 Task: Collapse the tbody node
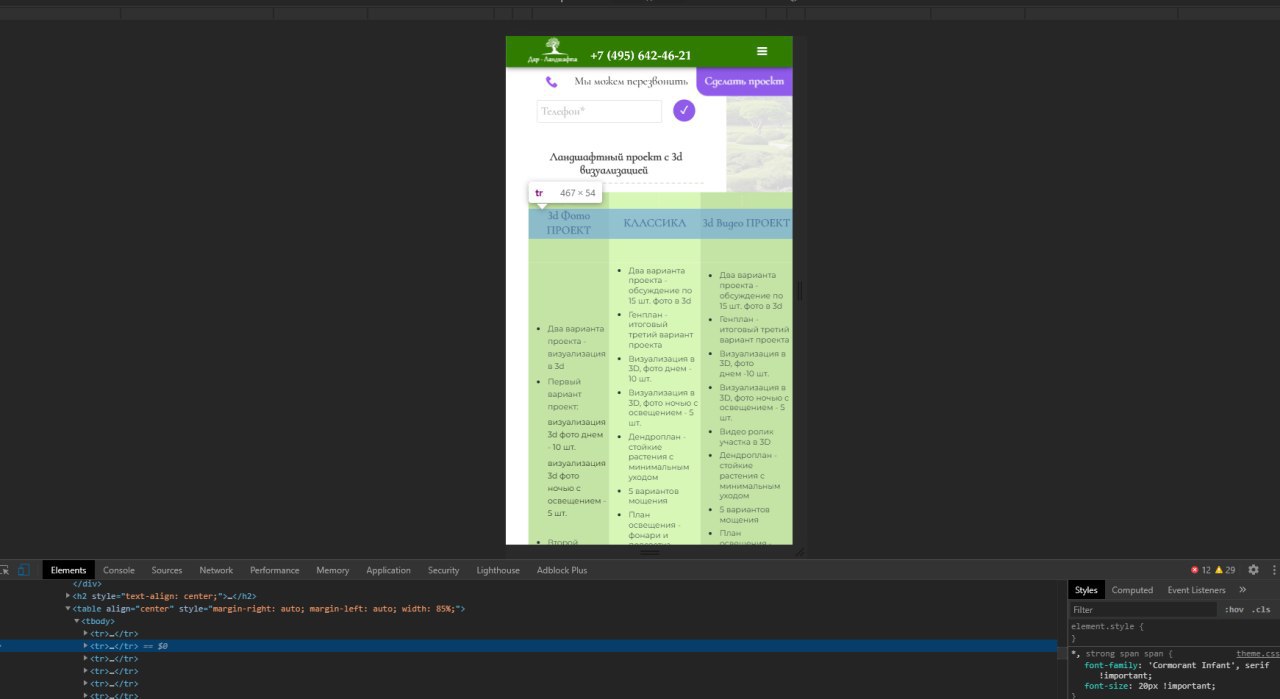click(77, 621)
